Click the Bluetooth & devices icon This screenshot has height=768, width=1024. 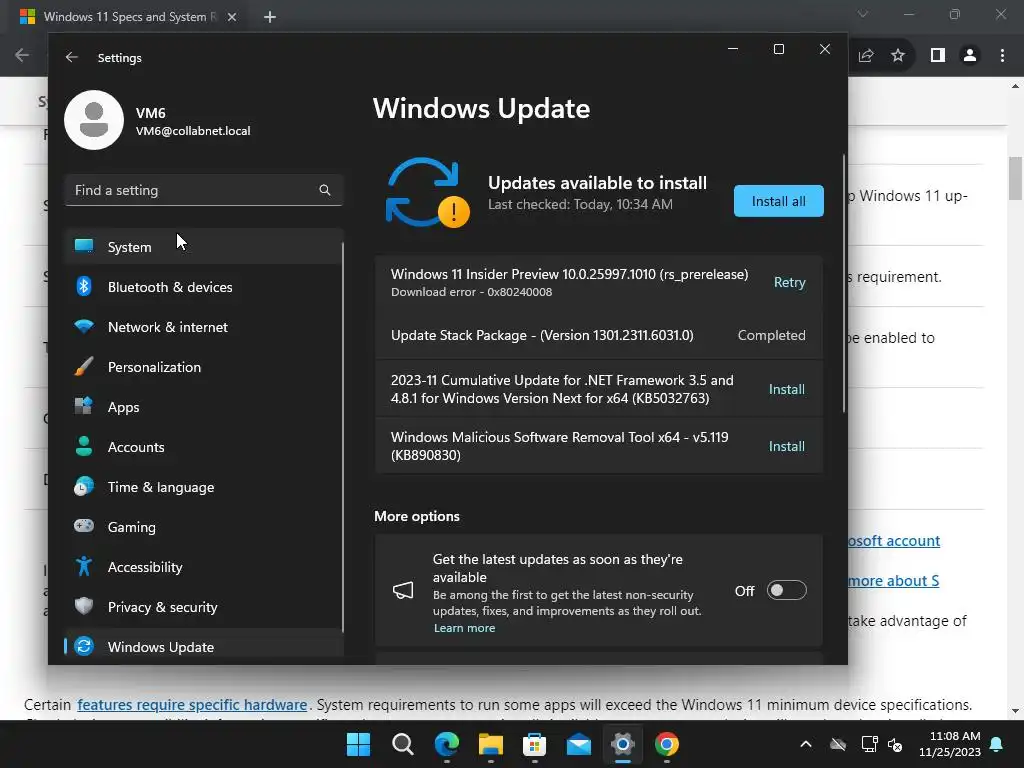[x=84, y=286]
